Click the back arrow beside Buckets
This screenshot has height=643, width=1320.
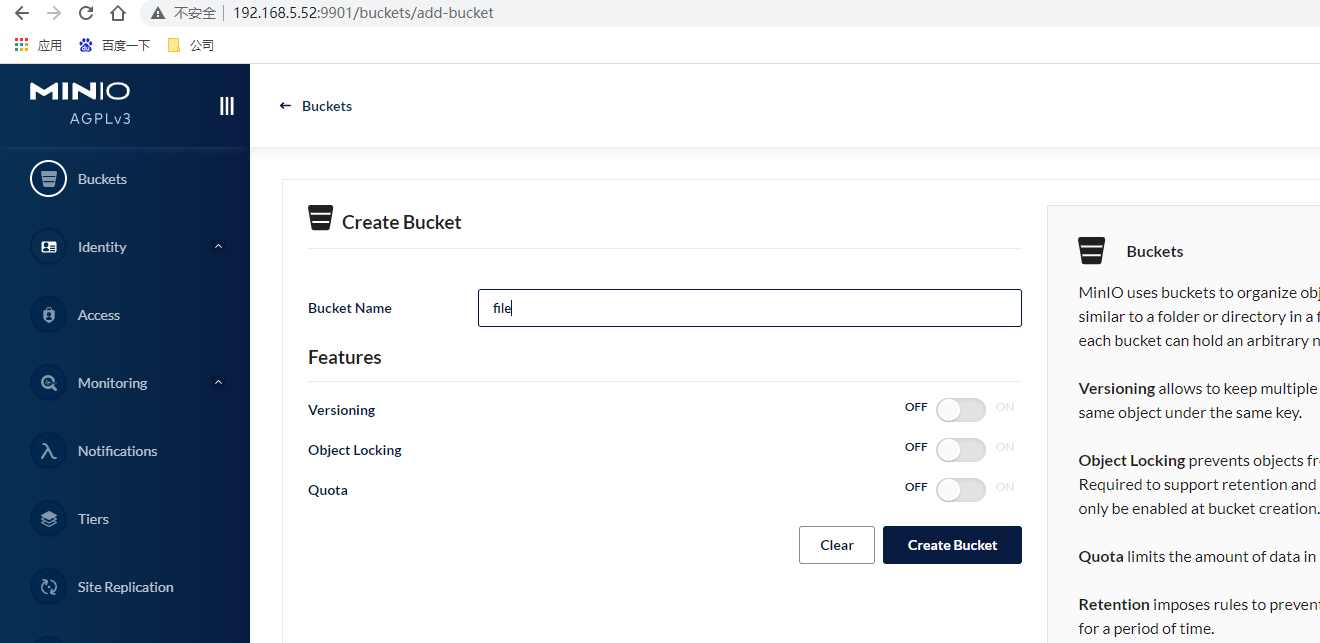[285, 106]
